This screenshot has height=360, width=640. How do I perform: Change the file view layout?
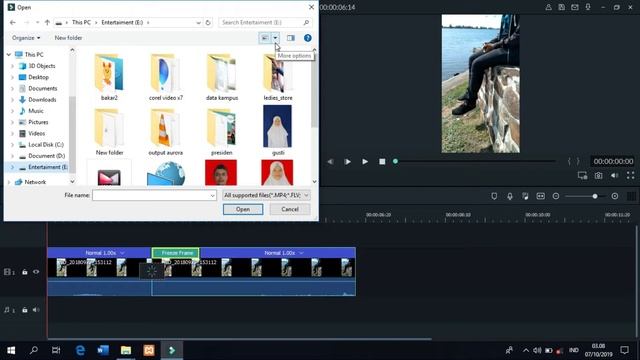click(x=265, y=38)
